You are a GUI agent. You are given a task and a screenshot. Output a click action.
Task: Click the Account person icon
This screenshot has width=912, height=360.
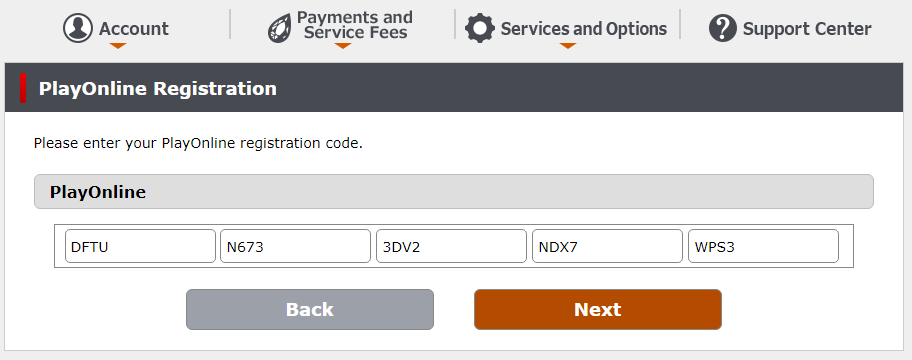[x=78, y=28]
